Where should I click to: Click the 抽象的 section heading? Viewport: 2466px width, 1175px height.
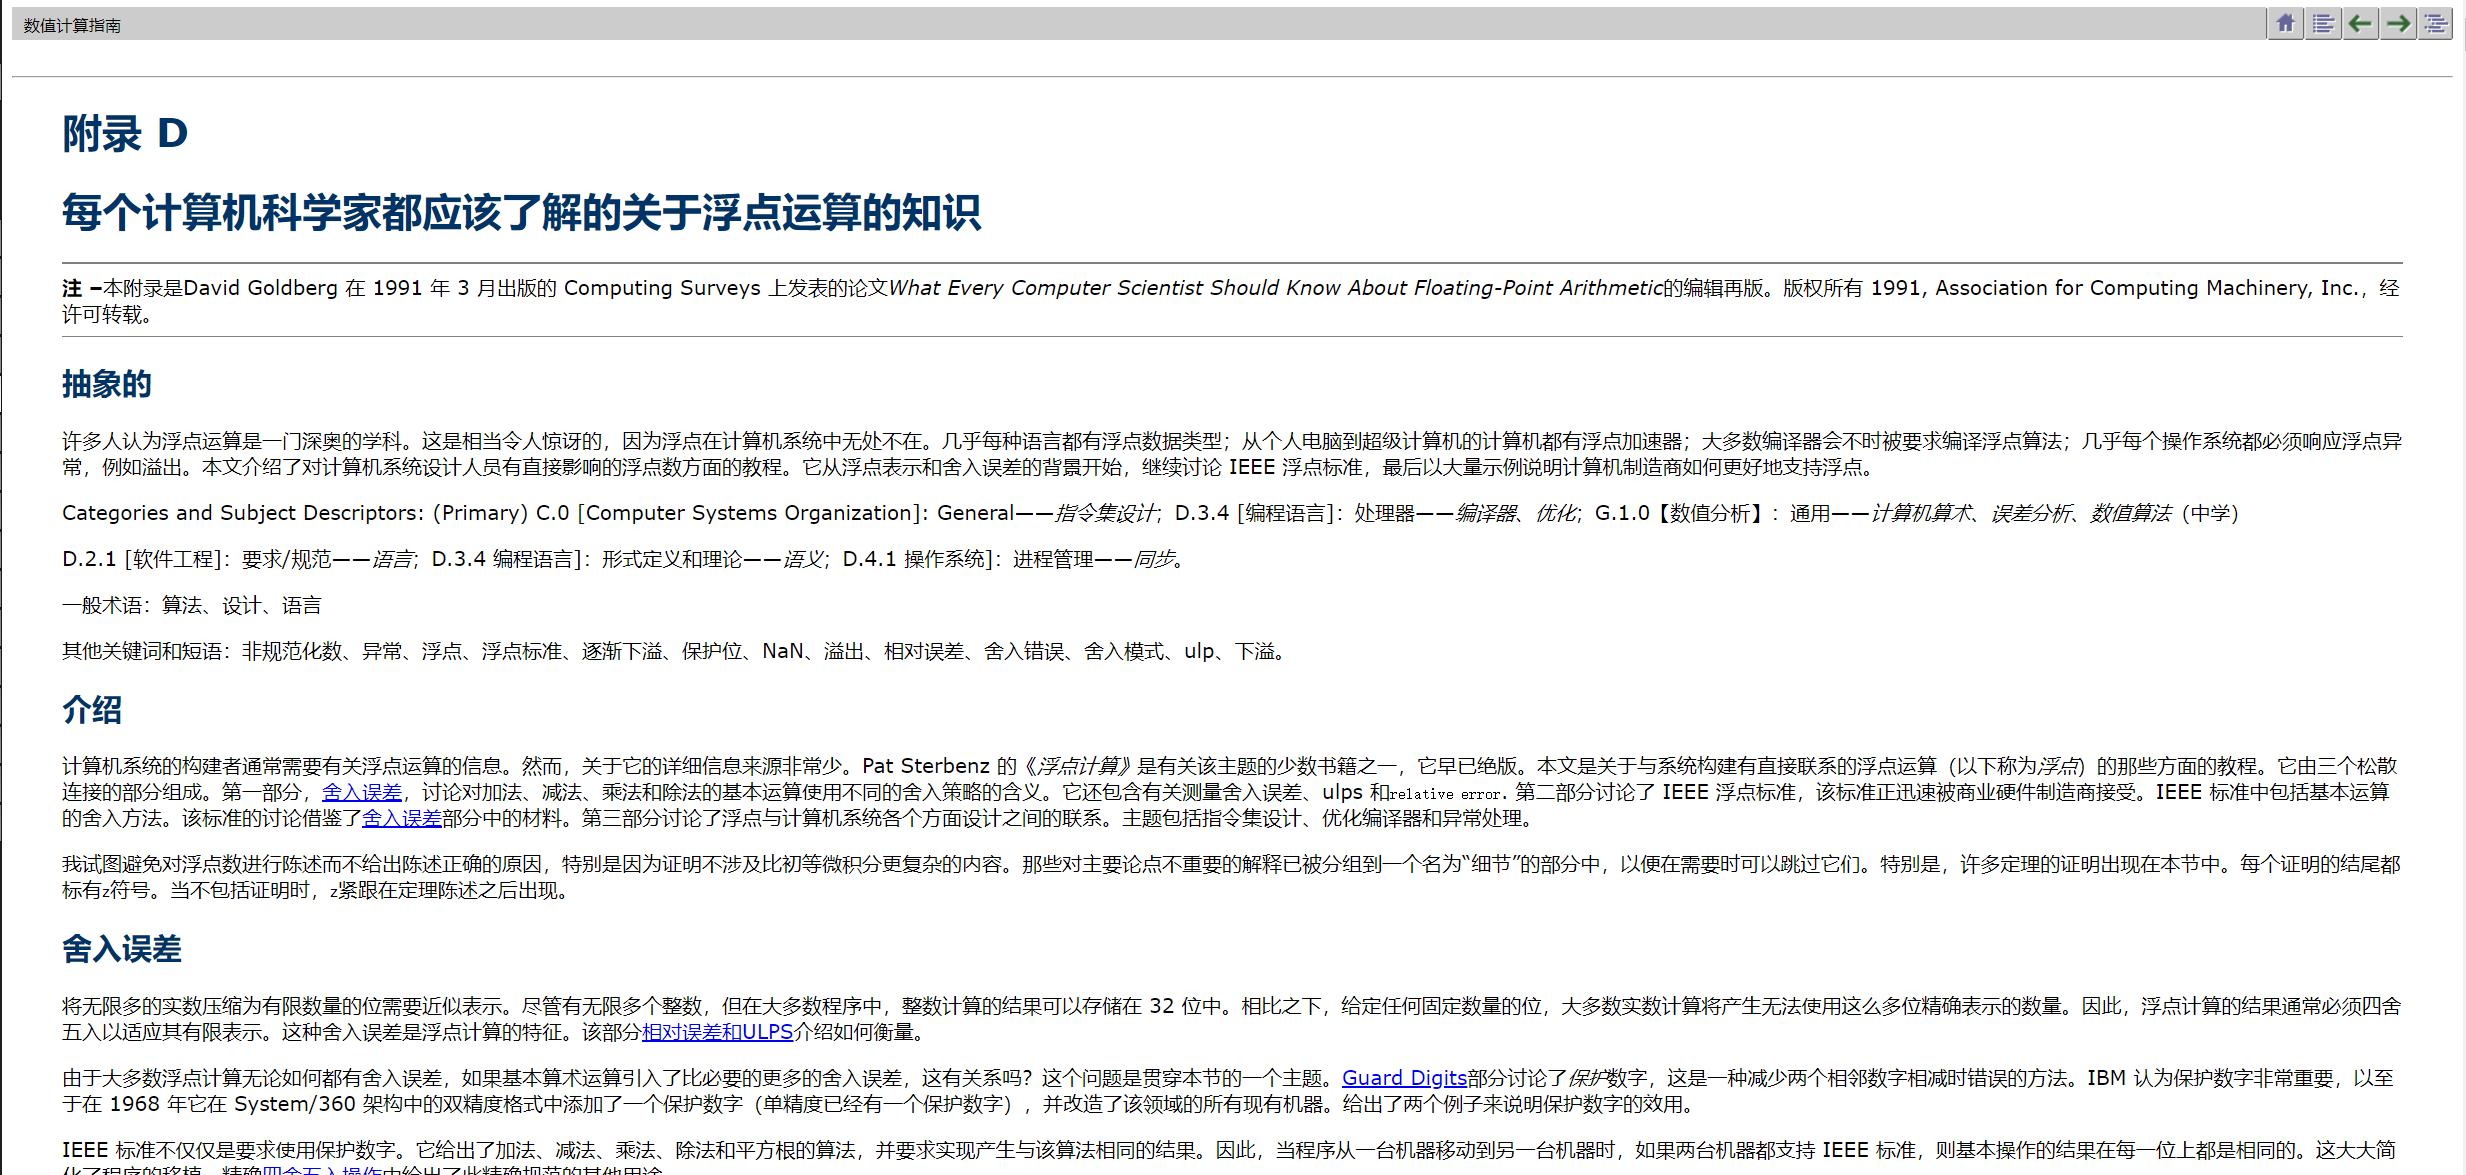106,384
